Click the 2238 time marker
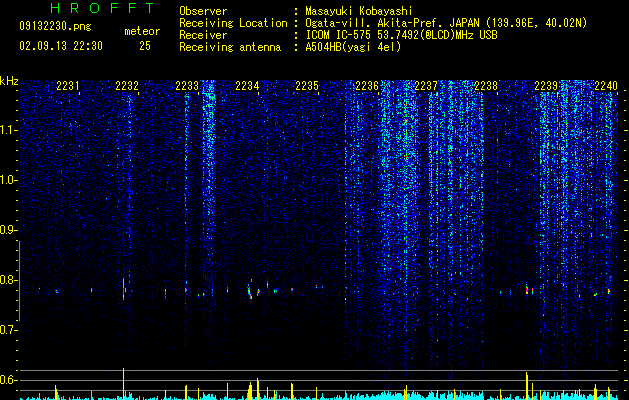 [486, 85]
